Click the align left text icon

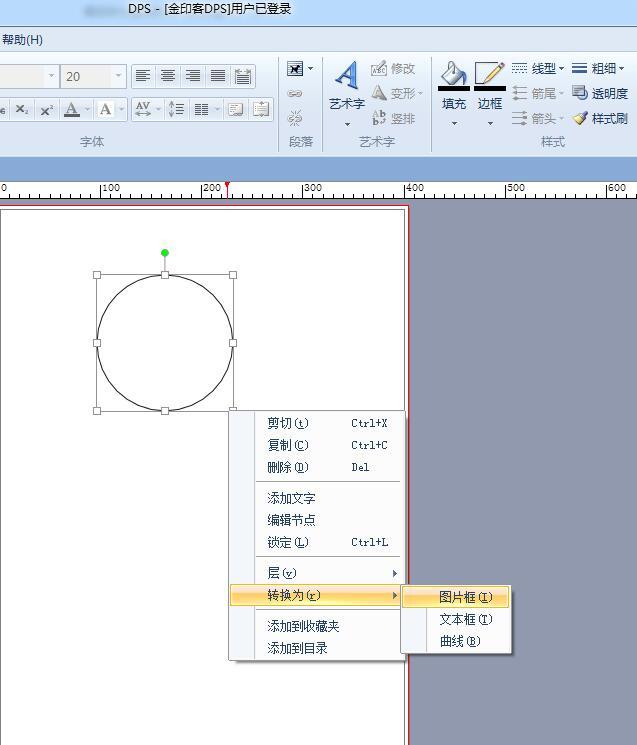143,76
